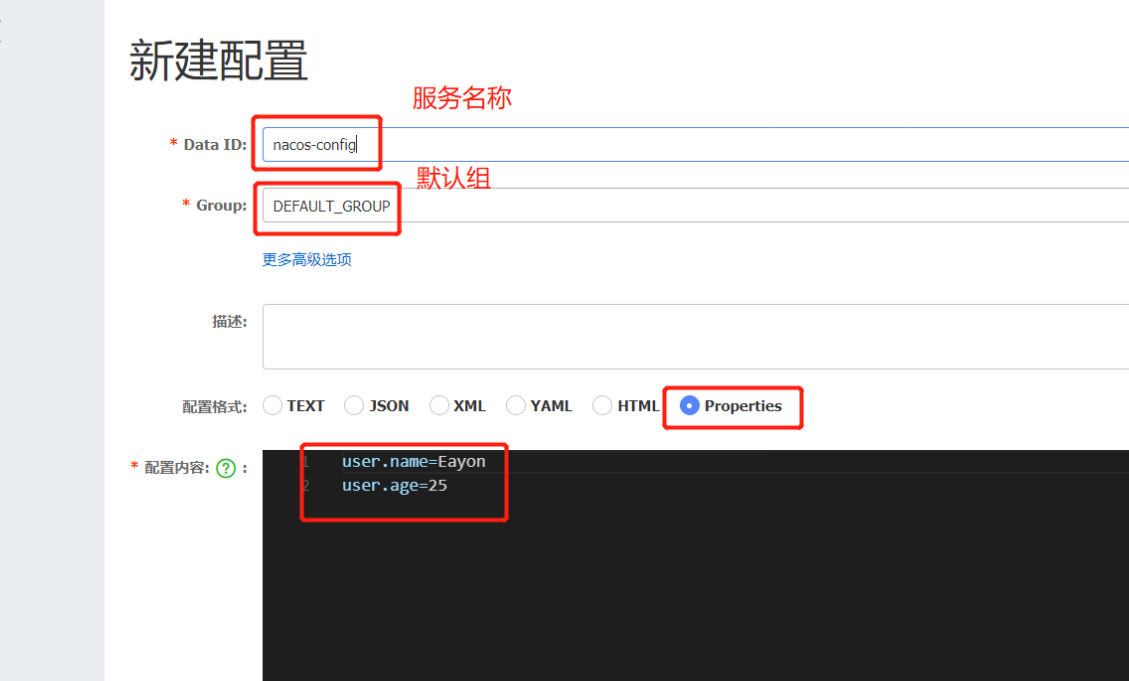Screen dimensions: 1129x681
Task: Select the YAML format radio button
Action: (x=516, y=406)
